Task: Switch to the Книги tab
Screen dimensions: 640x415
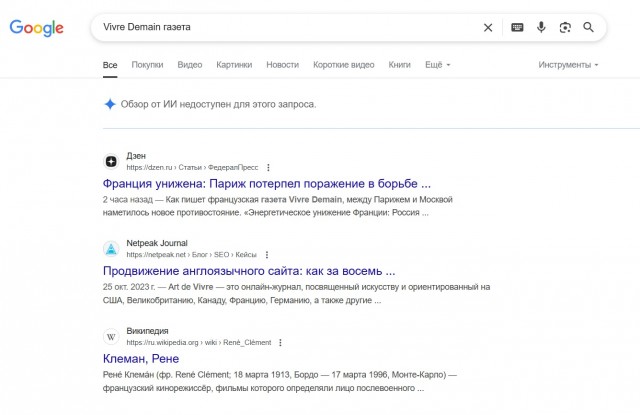Action: [400, 64]
